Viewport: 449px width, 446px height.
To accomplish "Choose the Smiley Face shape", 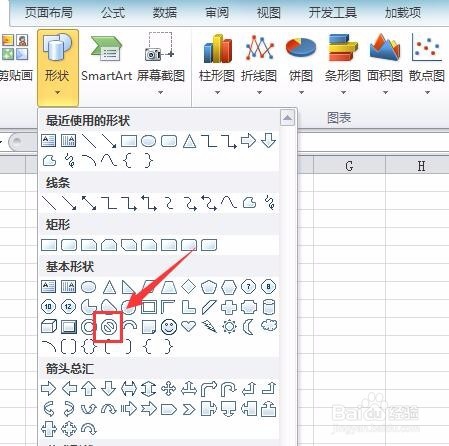I will (x=169, y=327).
